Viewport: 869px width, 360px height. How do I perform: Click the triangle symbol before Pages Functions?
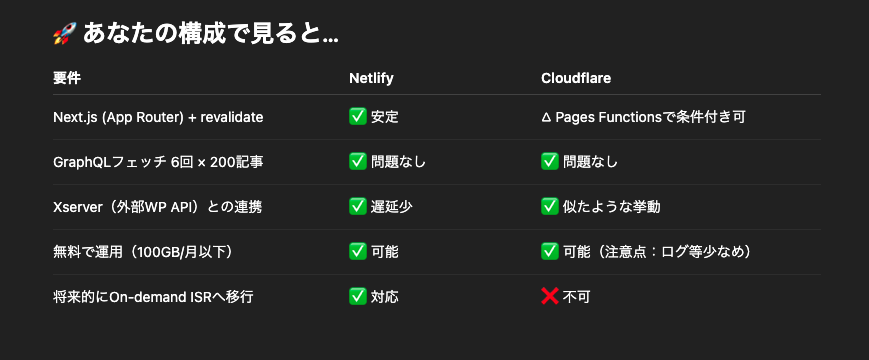coord(546,117)
